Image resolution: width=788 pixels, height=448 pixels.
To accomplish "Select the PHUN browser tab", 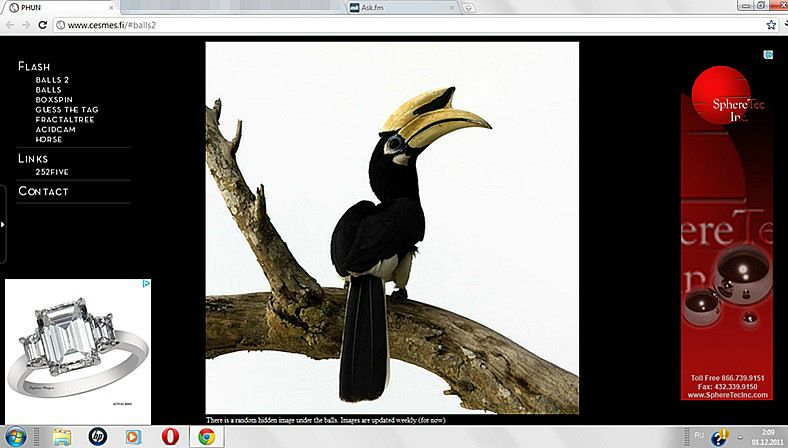I will point(60,7).
